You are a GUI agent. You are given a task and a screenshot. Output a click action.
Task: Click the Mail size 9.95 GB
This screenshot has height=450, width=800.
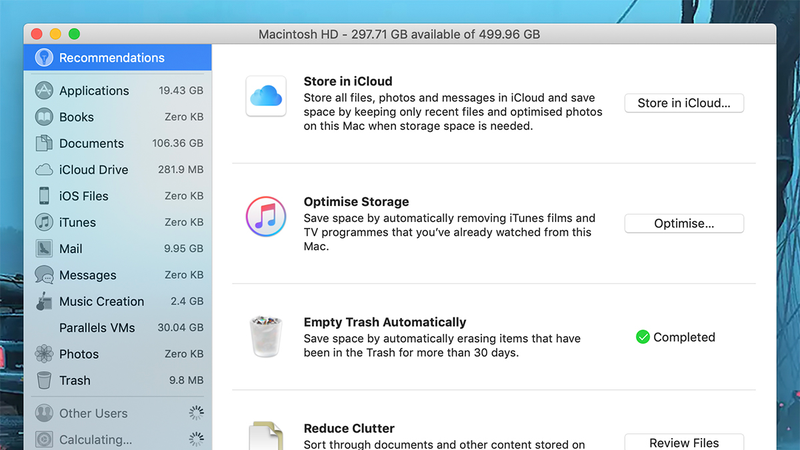click(x=184, y=248)
